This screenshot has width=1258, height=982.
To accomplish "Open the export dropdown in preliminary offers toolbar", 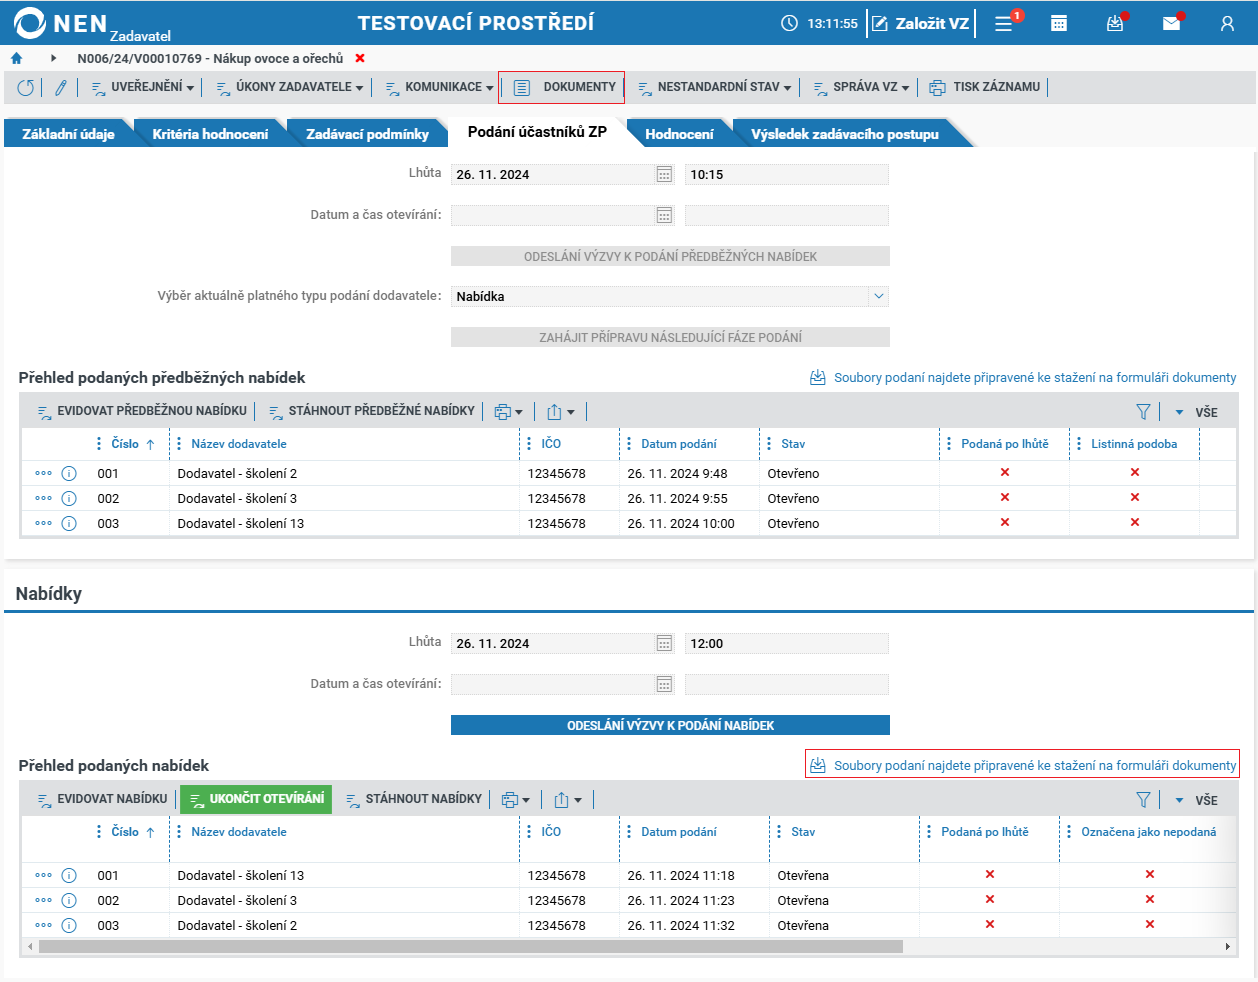I will (561, 412).
